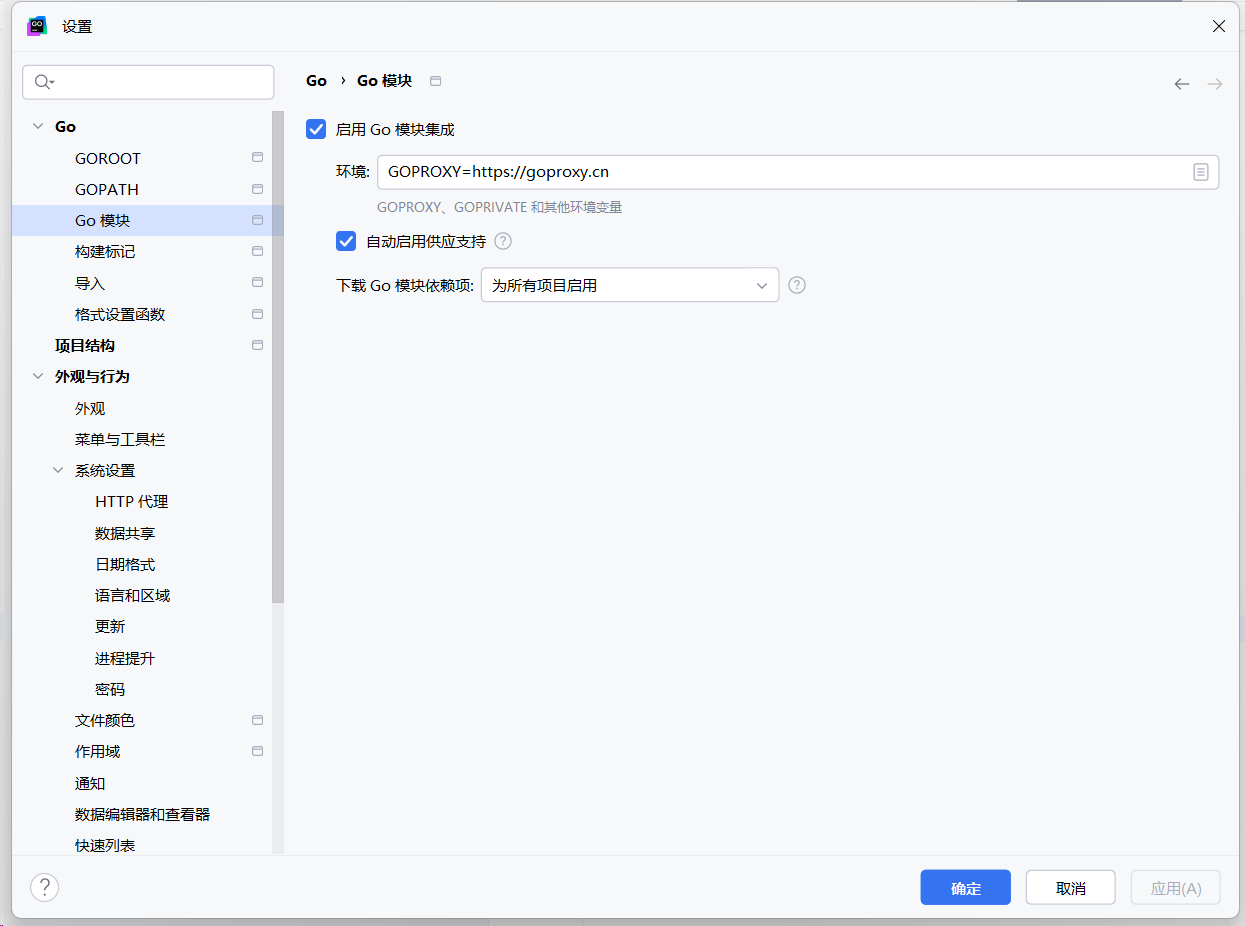Click help icon next to 自动启用供应支持
The image size is (1245, 926).
pyautogui.click(x=503, y=241)
